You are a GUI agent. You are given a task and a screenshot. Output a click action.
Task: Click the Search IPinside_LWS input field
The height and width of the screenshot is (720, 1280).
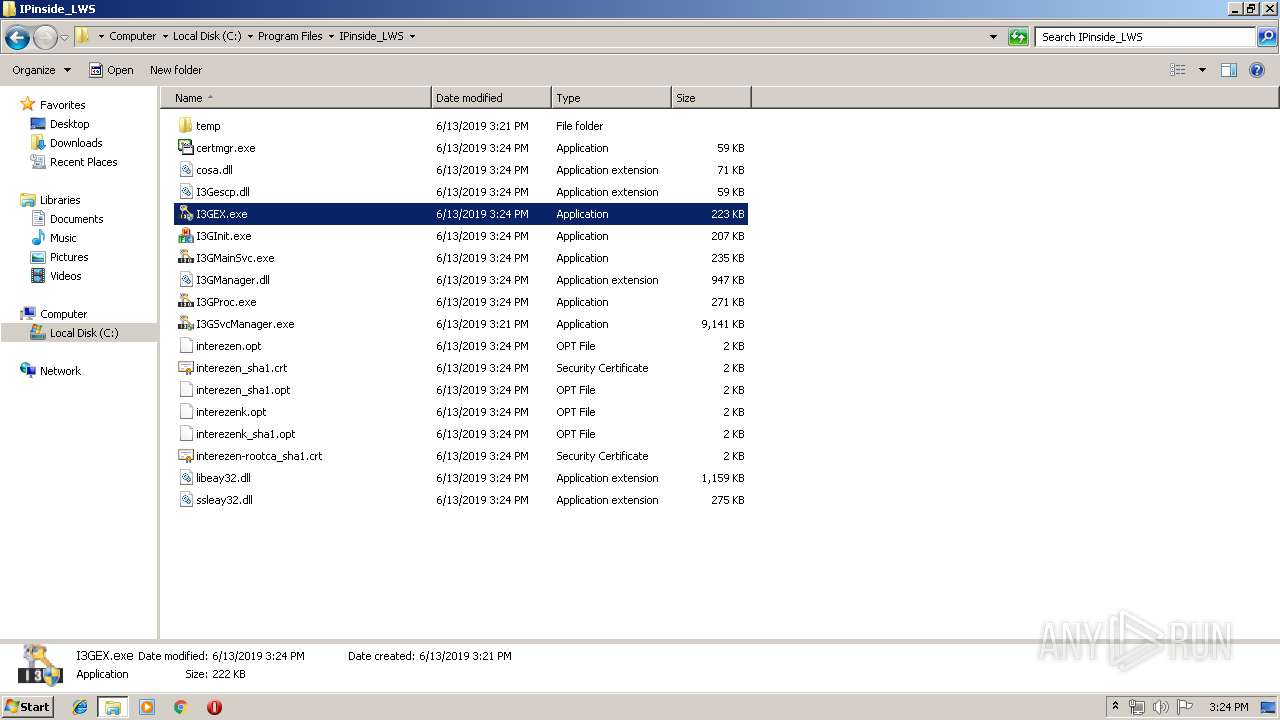pos(1146,37)
